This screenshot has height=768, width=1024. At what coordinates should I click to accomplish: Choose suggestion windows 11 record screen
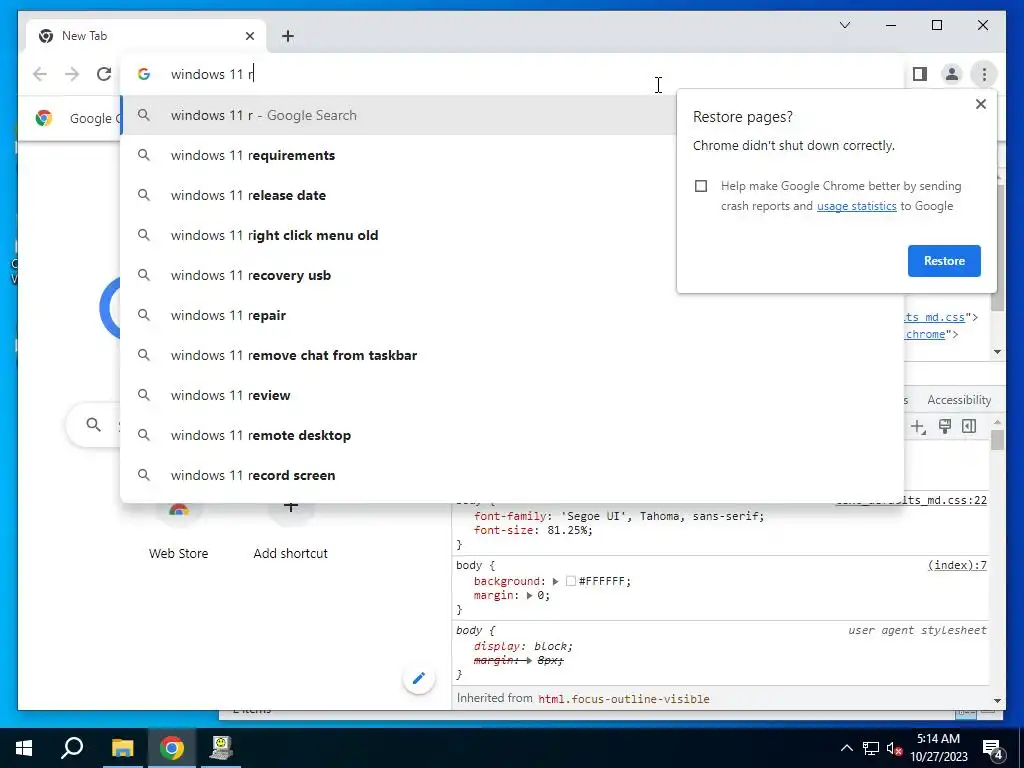click(512, 475)
